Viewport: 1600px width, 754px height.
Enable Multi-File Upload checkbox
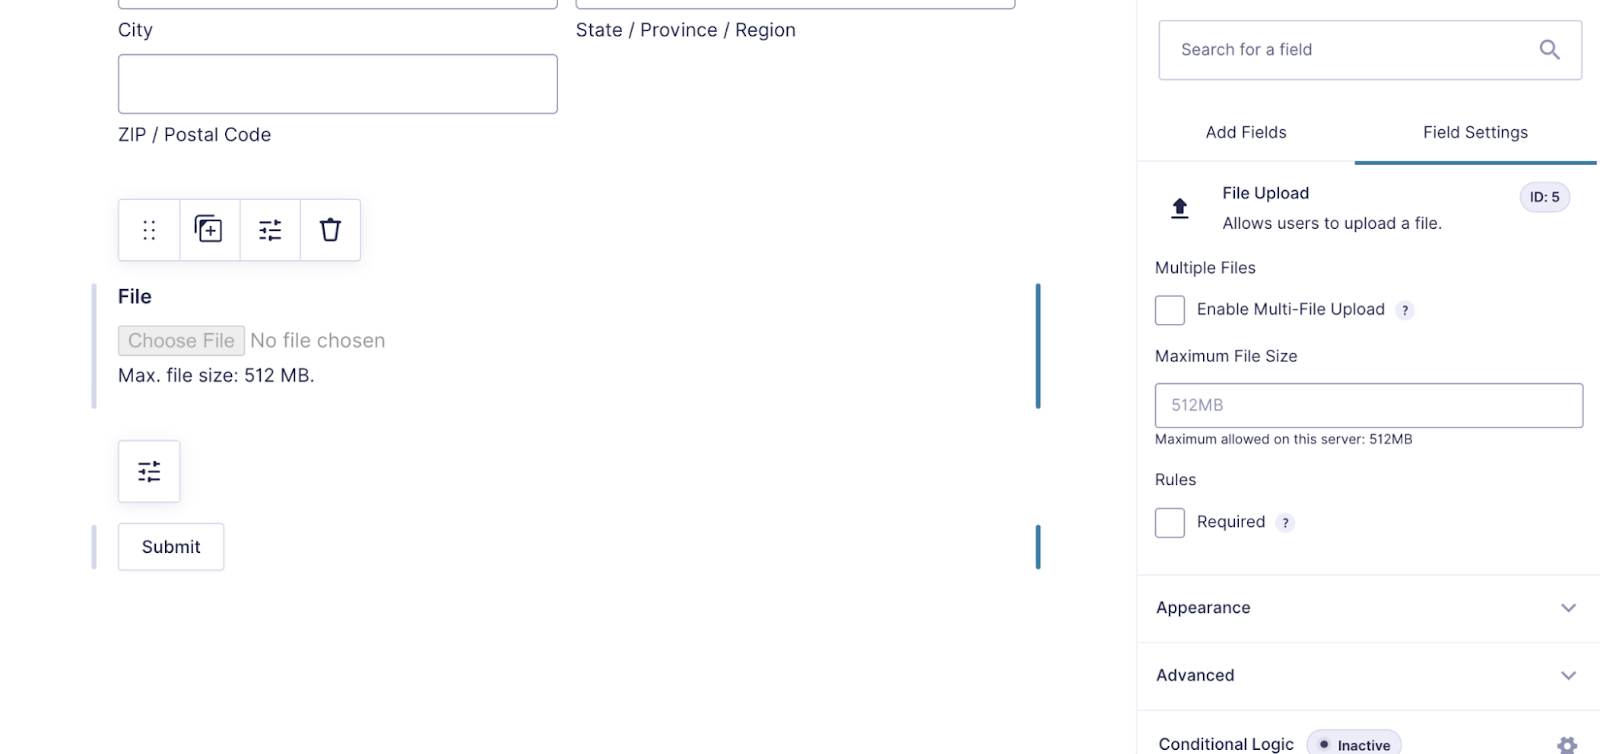coord(1170,310)
